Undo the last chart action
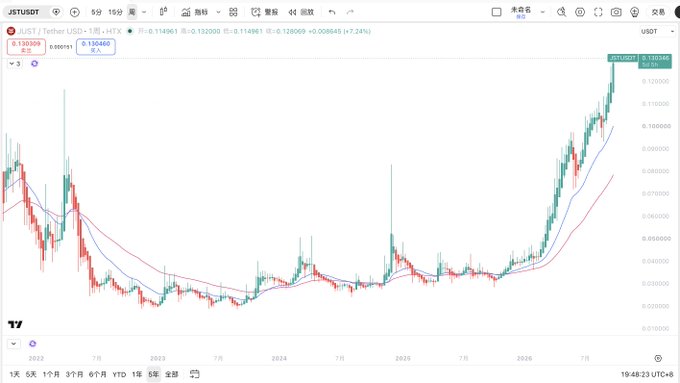Viewport: 680px width, 383px height. [332, 12]
